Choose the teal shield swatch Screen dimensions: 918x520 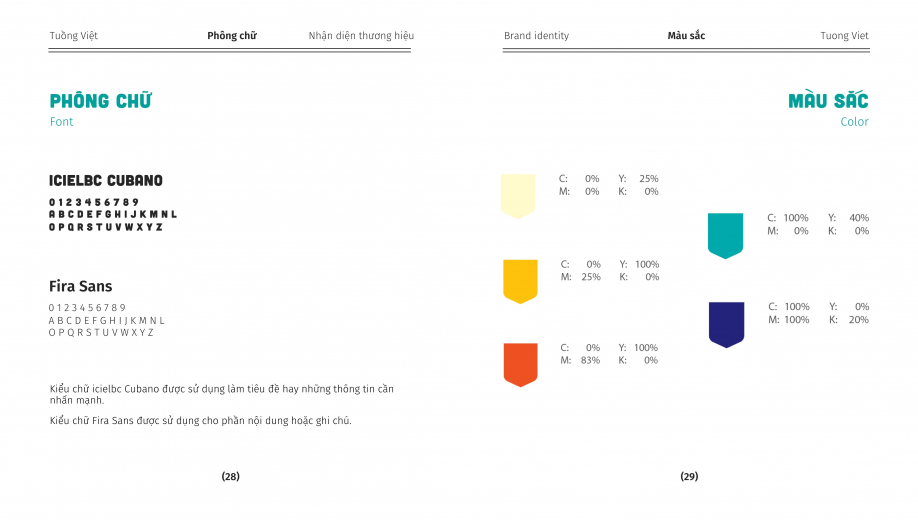click(x=725, y=236)
